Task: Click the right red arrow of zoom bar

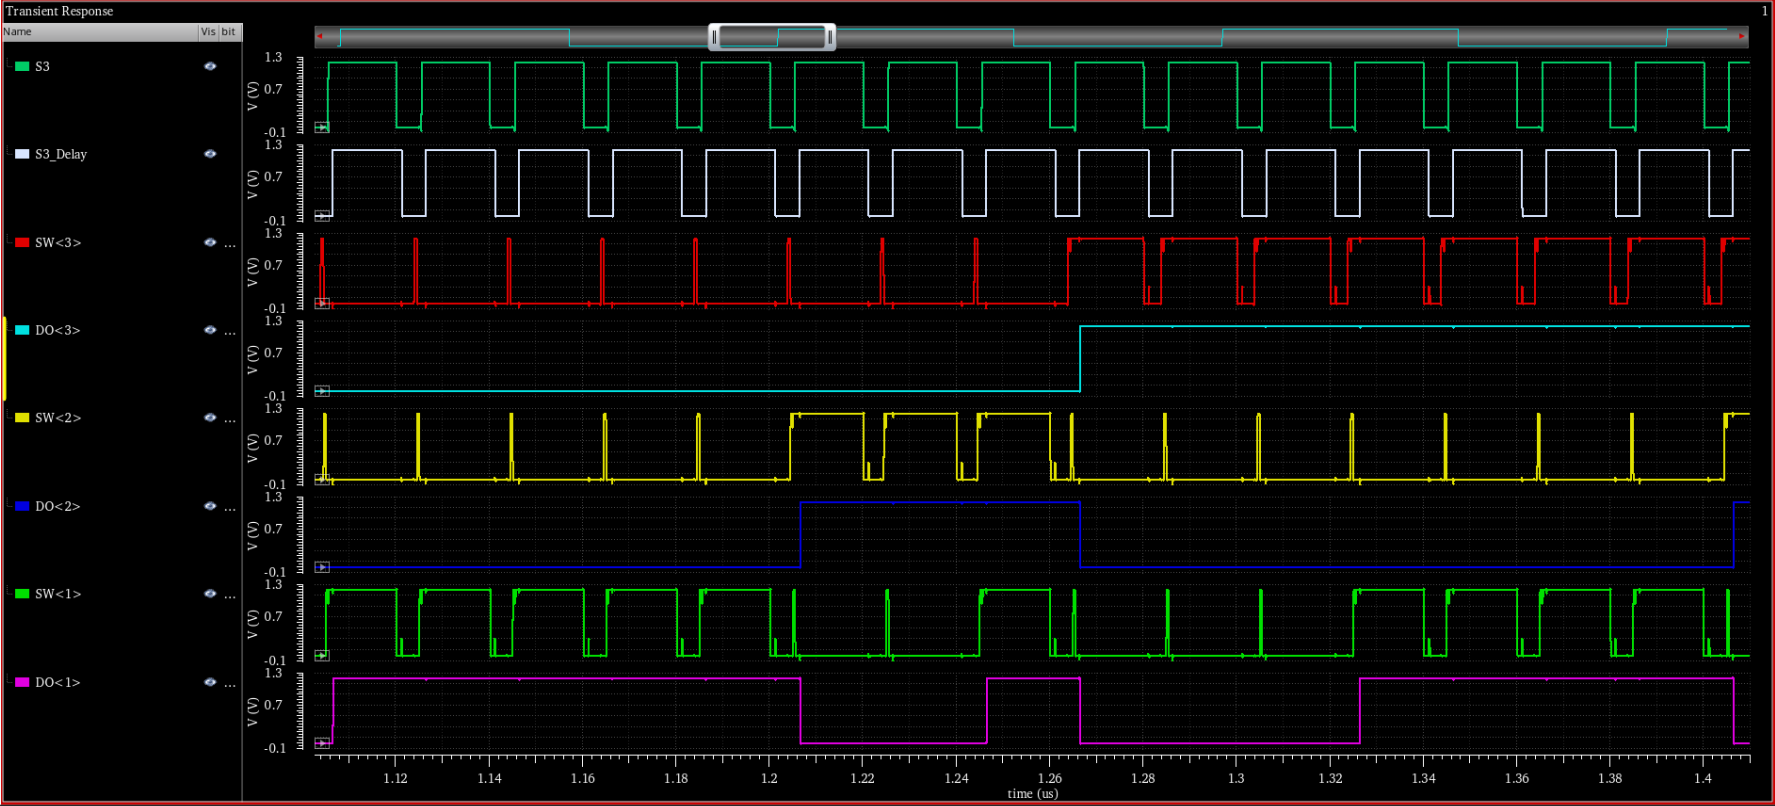Action: 1742,37
